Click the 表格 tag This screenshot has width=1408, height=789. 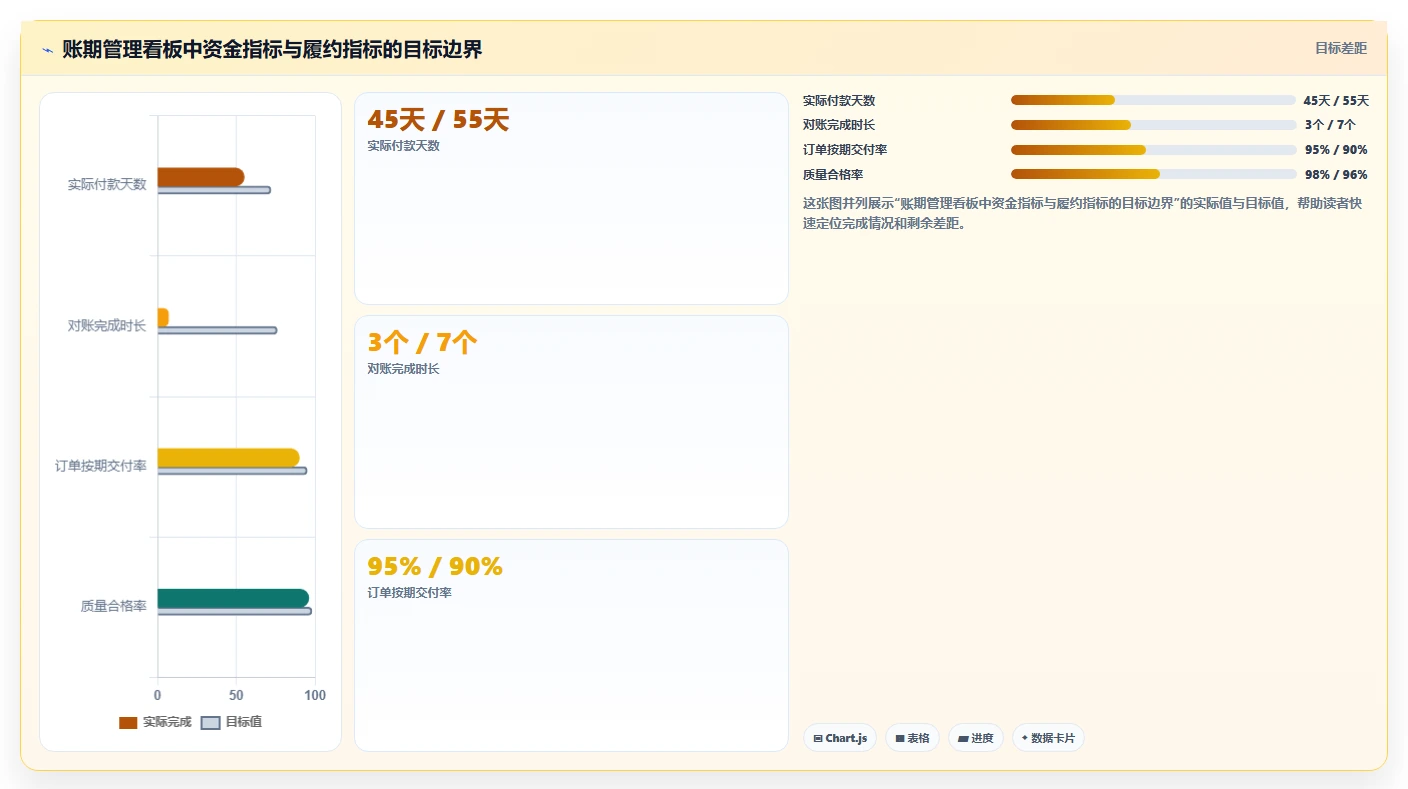click(x=912, y=738)
